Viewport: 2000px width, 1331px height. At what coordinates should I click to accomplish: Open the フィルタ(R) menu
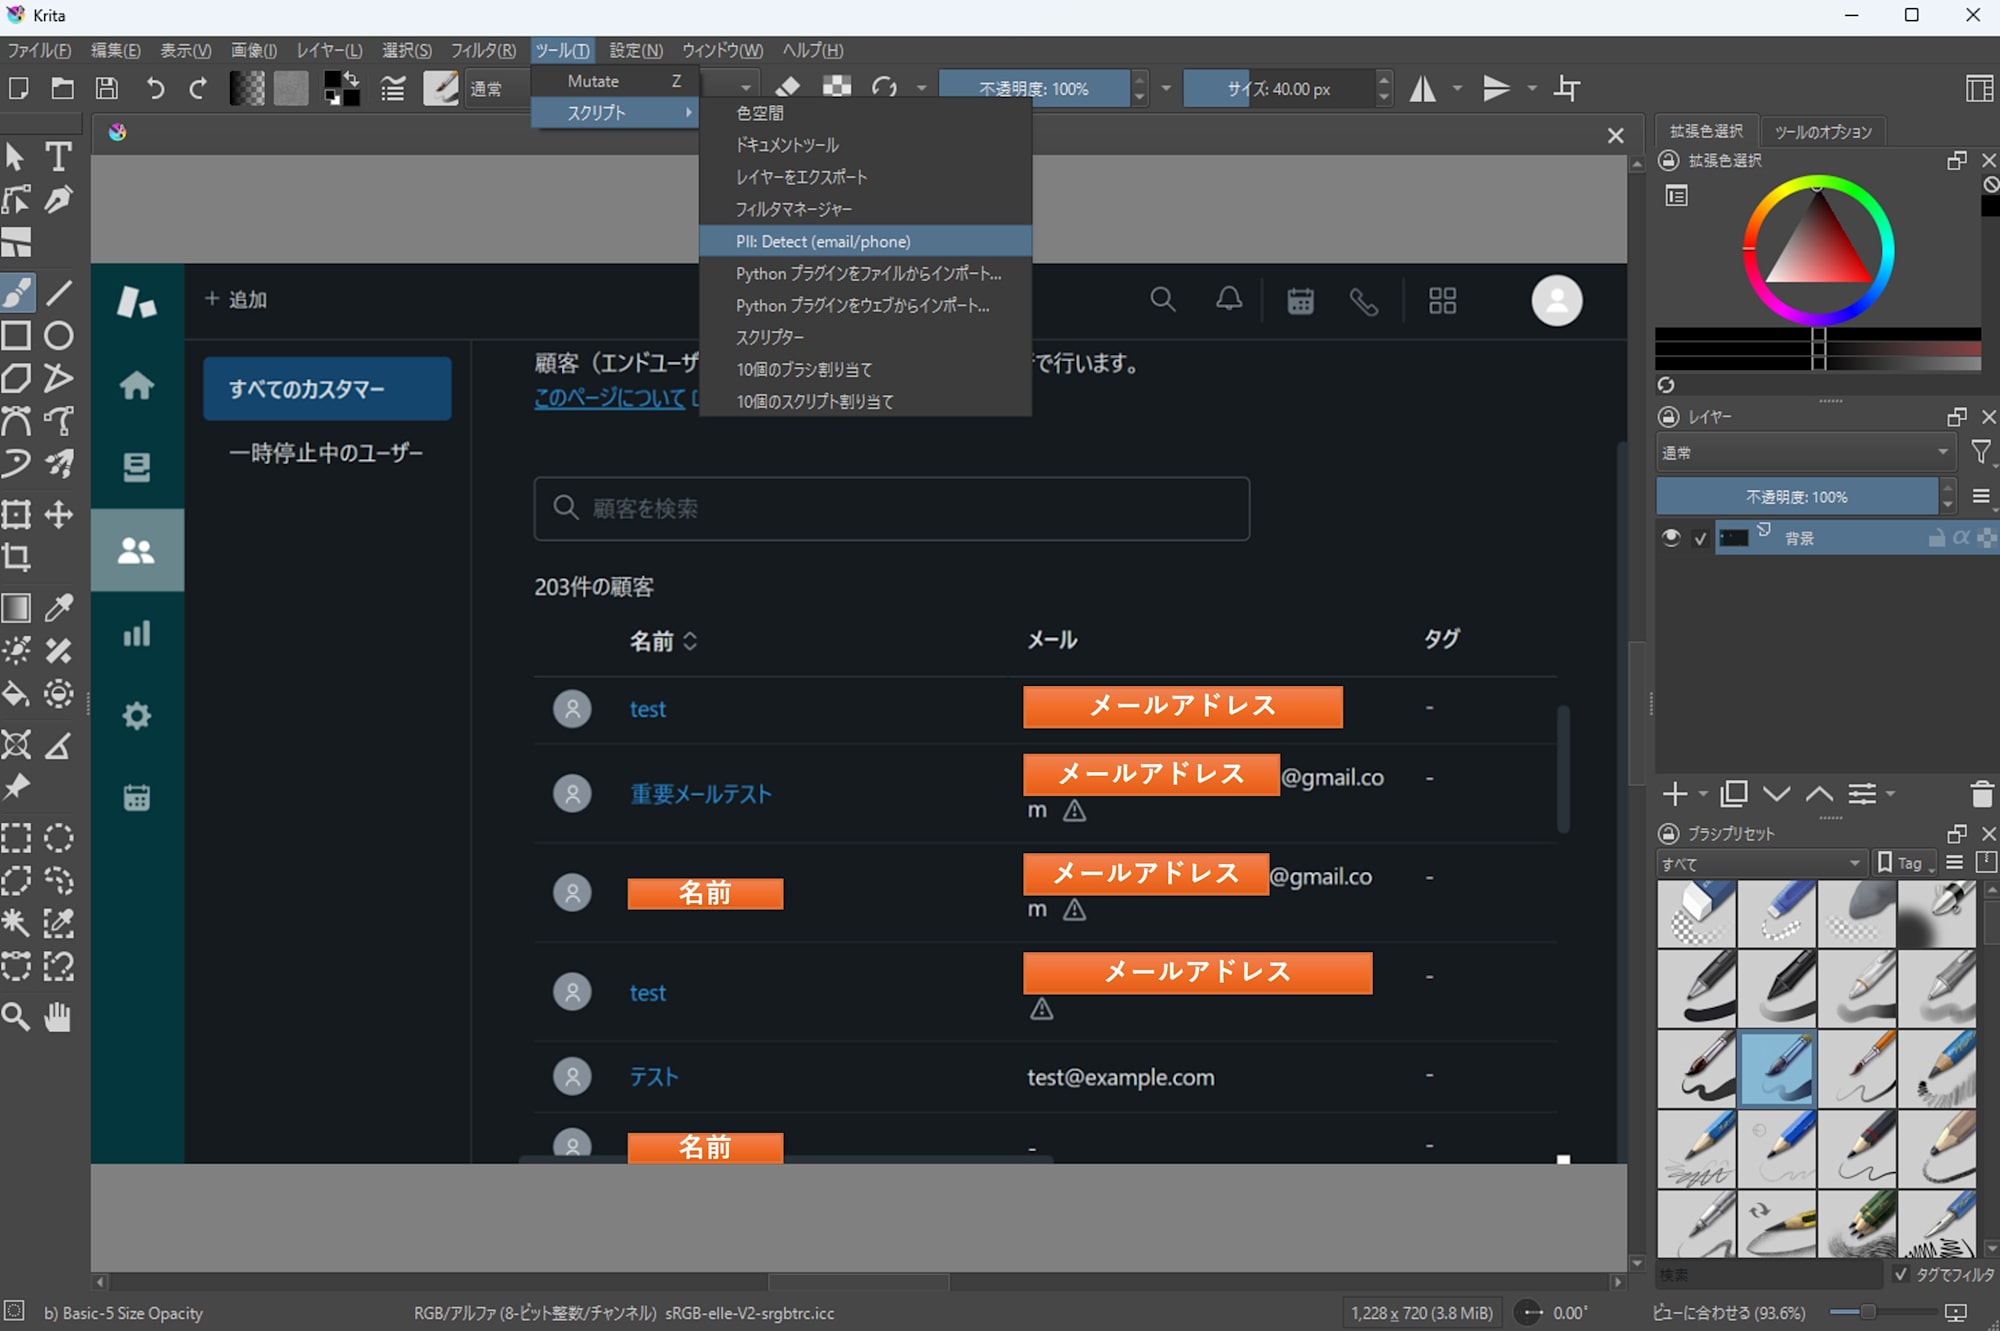coord(482,50)
